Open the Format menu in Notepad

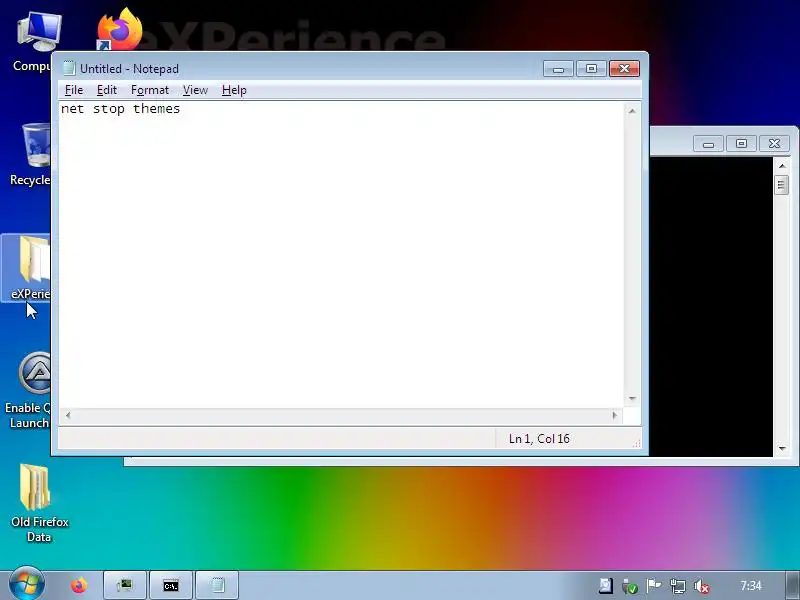coord(149,90)
